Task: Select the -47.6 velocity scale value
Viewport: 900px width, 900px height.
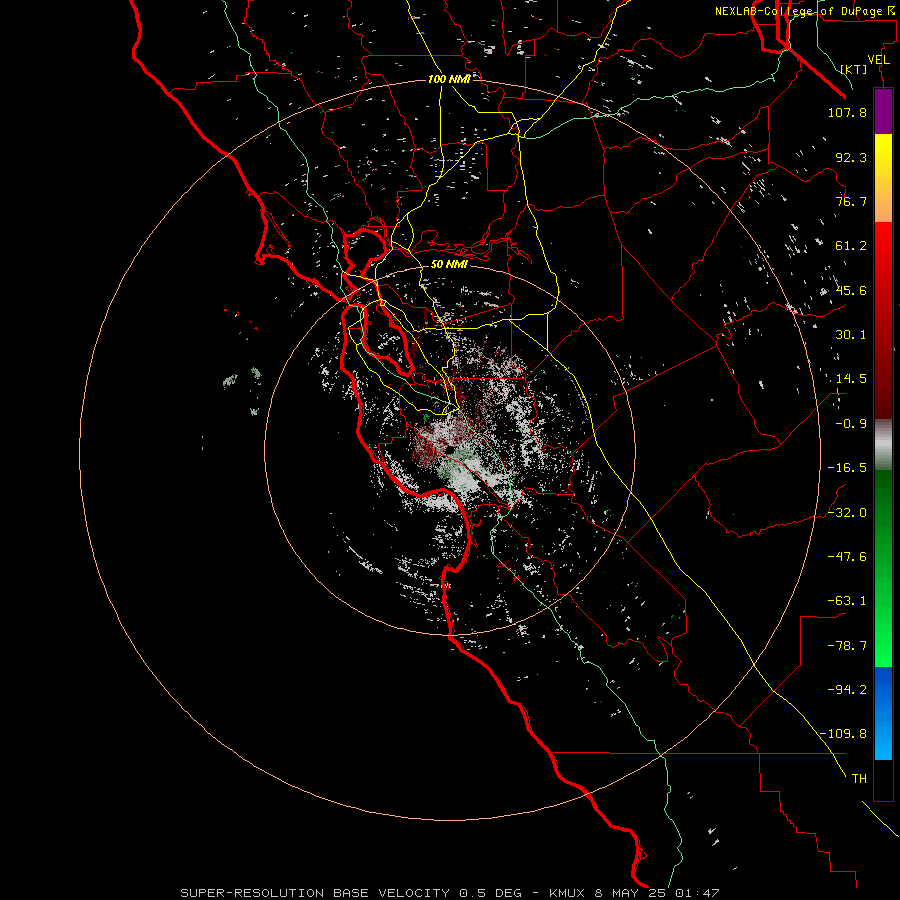Action: click(x=847, y=557)
